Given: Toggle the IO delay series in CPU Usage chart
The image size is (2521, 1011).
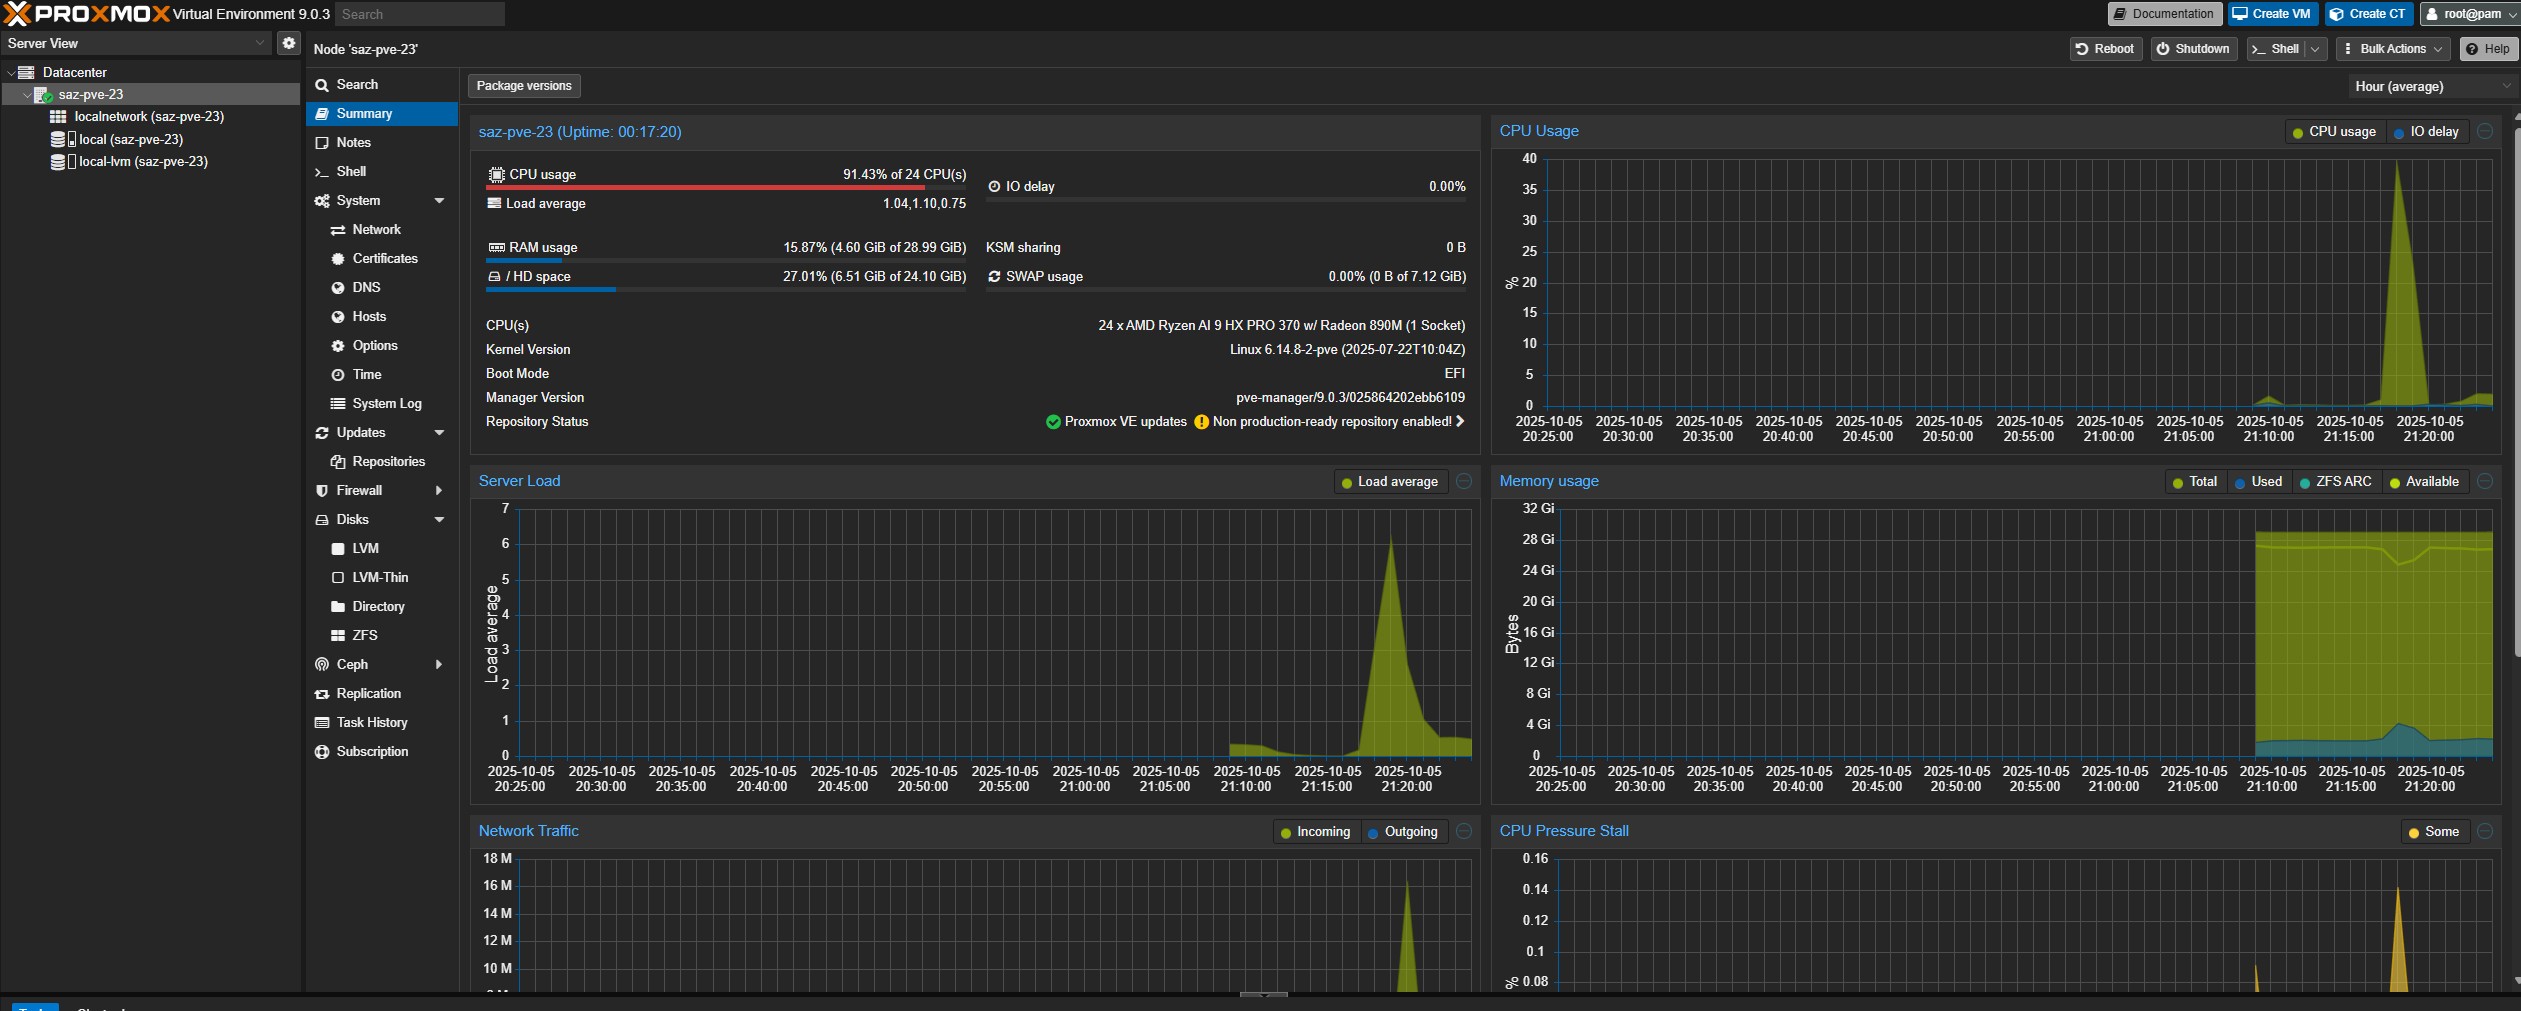Looking at the screenshot, I should pyautogui.click(x=2426, y=132).
